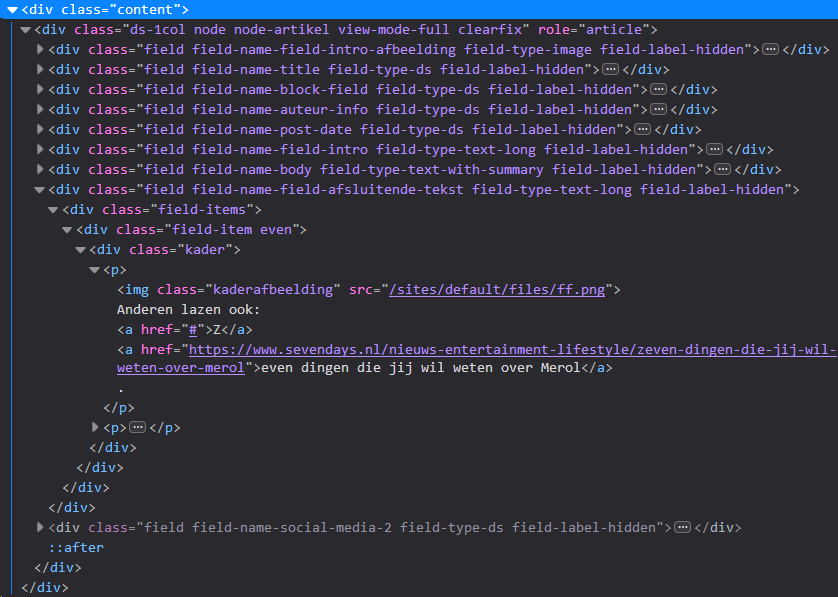Click the "kaderafbeelding" class value
The image size is (838, 597).
tap(273, 290)
